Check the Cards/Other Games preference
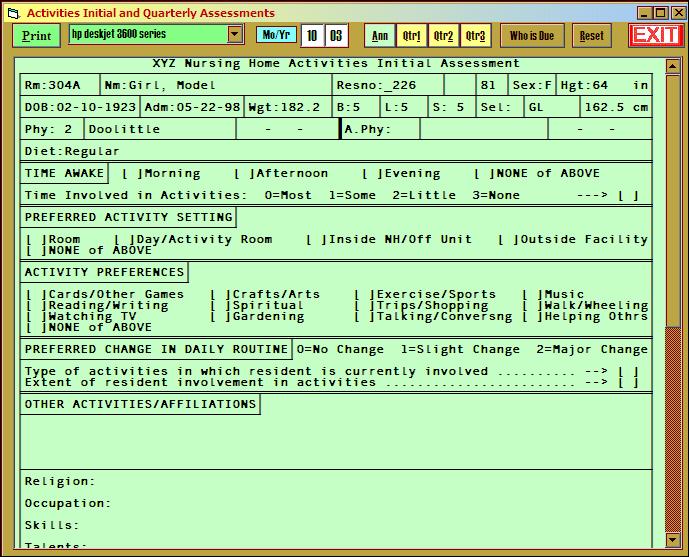Screen dimensions: 689x557 coord(36,294)
